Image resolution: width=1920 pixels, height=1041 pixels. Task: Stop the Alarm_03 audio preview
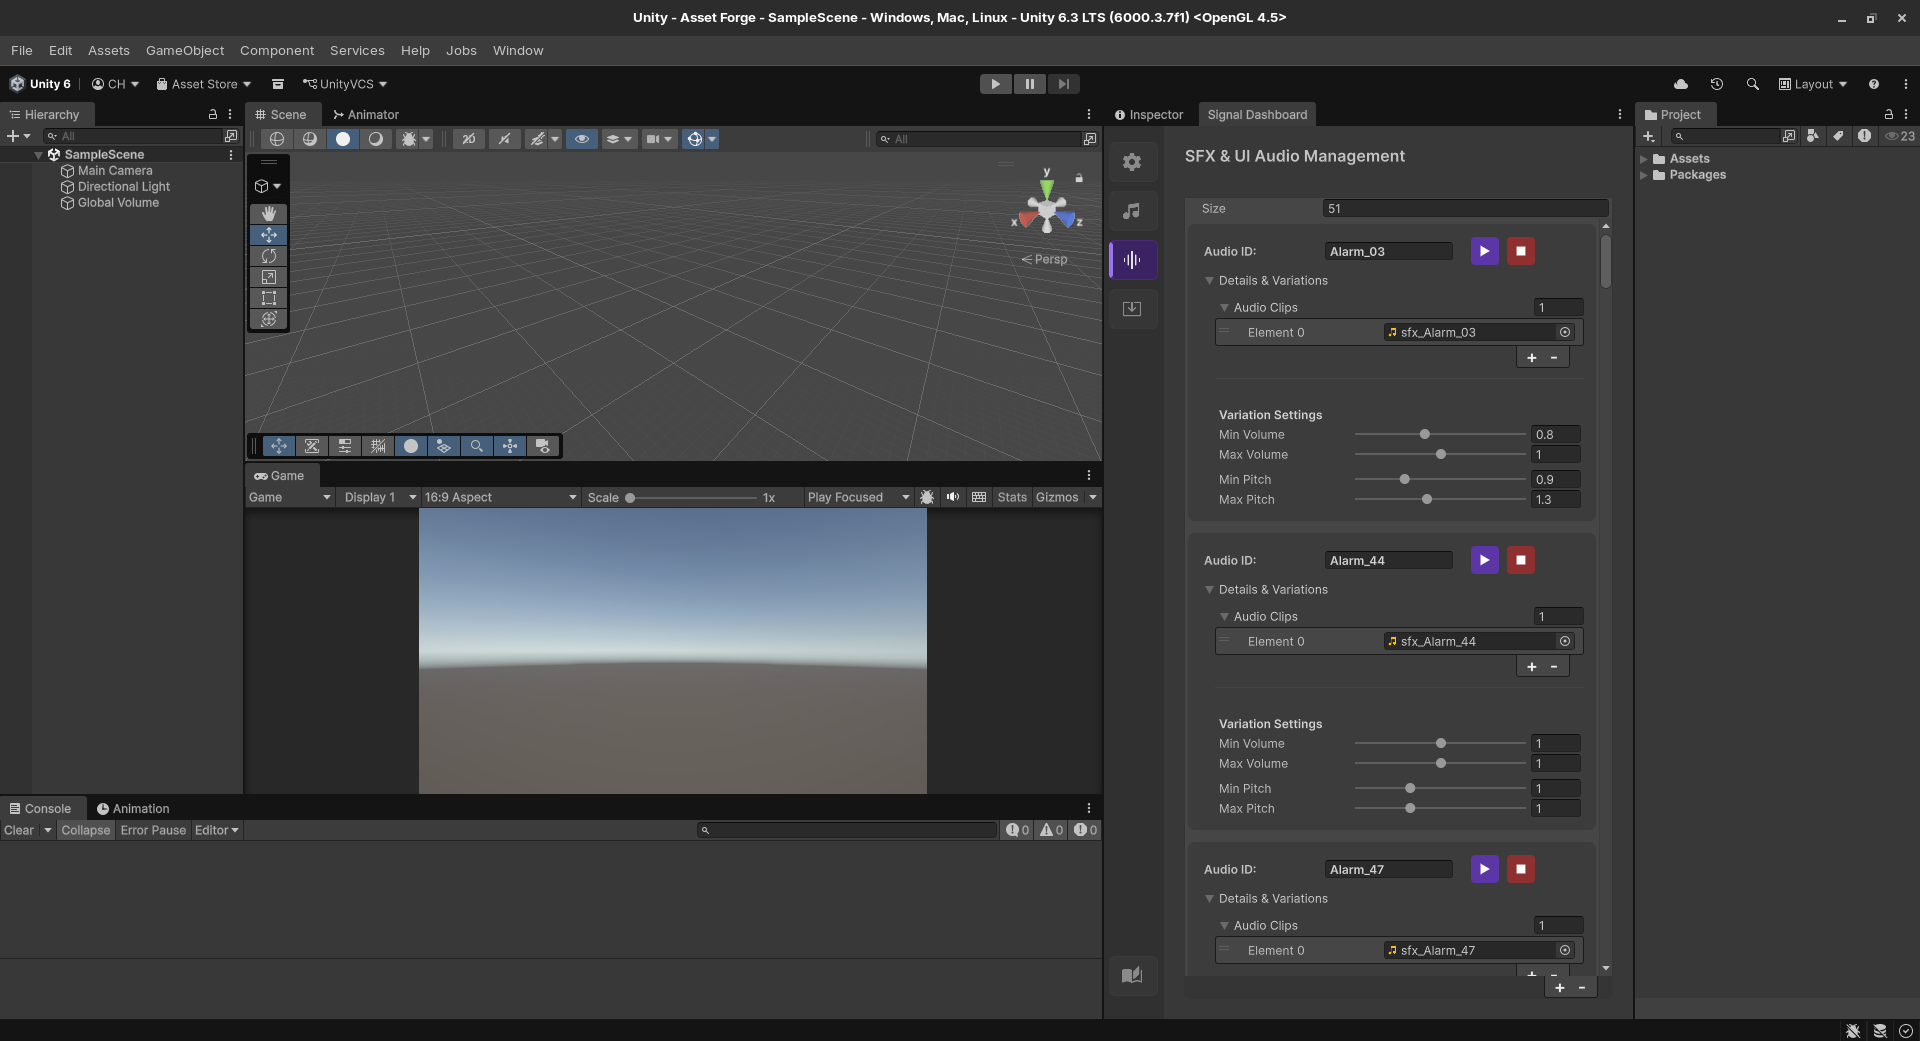(x=1521, y=251)
